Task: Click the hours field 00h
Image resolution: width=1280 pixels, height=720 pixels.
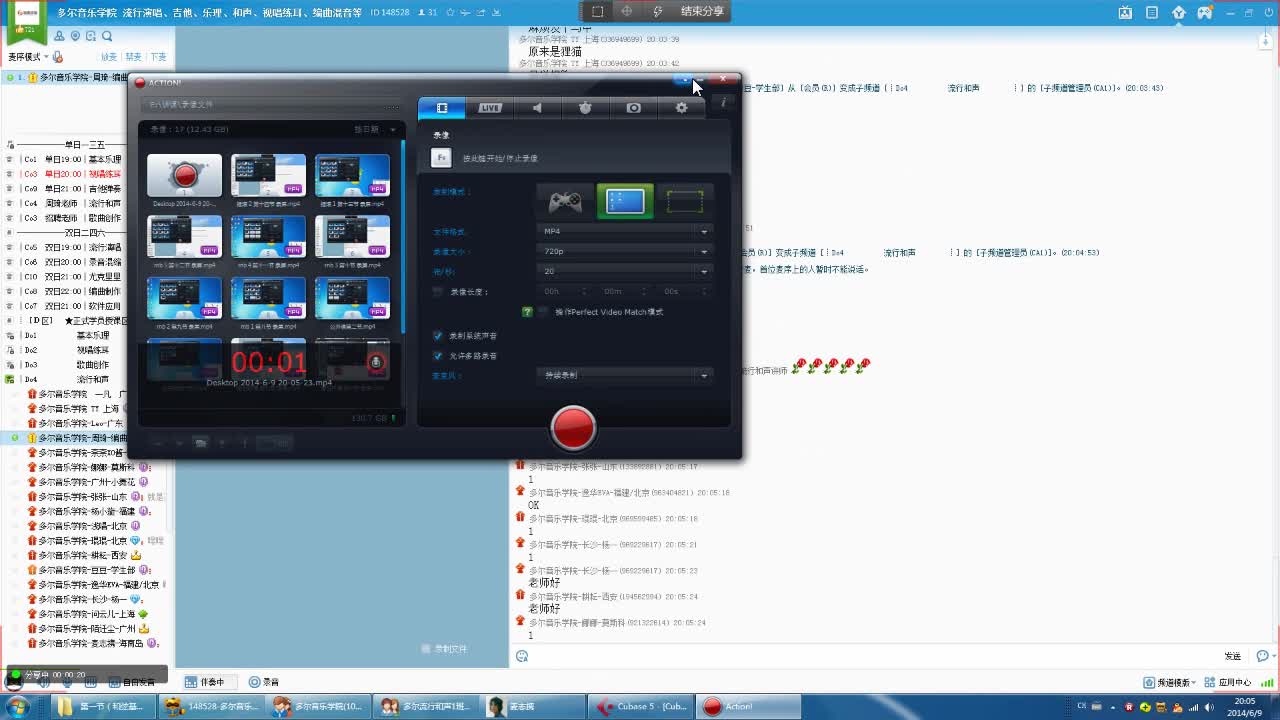Action: tap(566, 291)
